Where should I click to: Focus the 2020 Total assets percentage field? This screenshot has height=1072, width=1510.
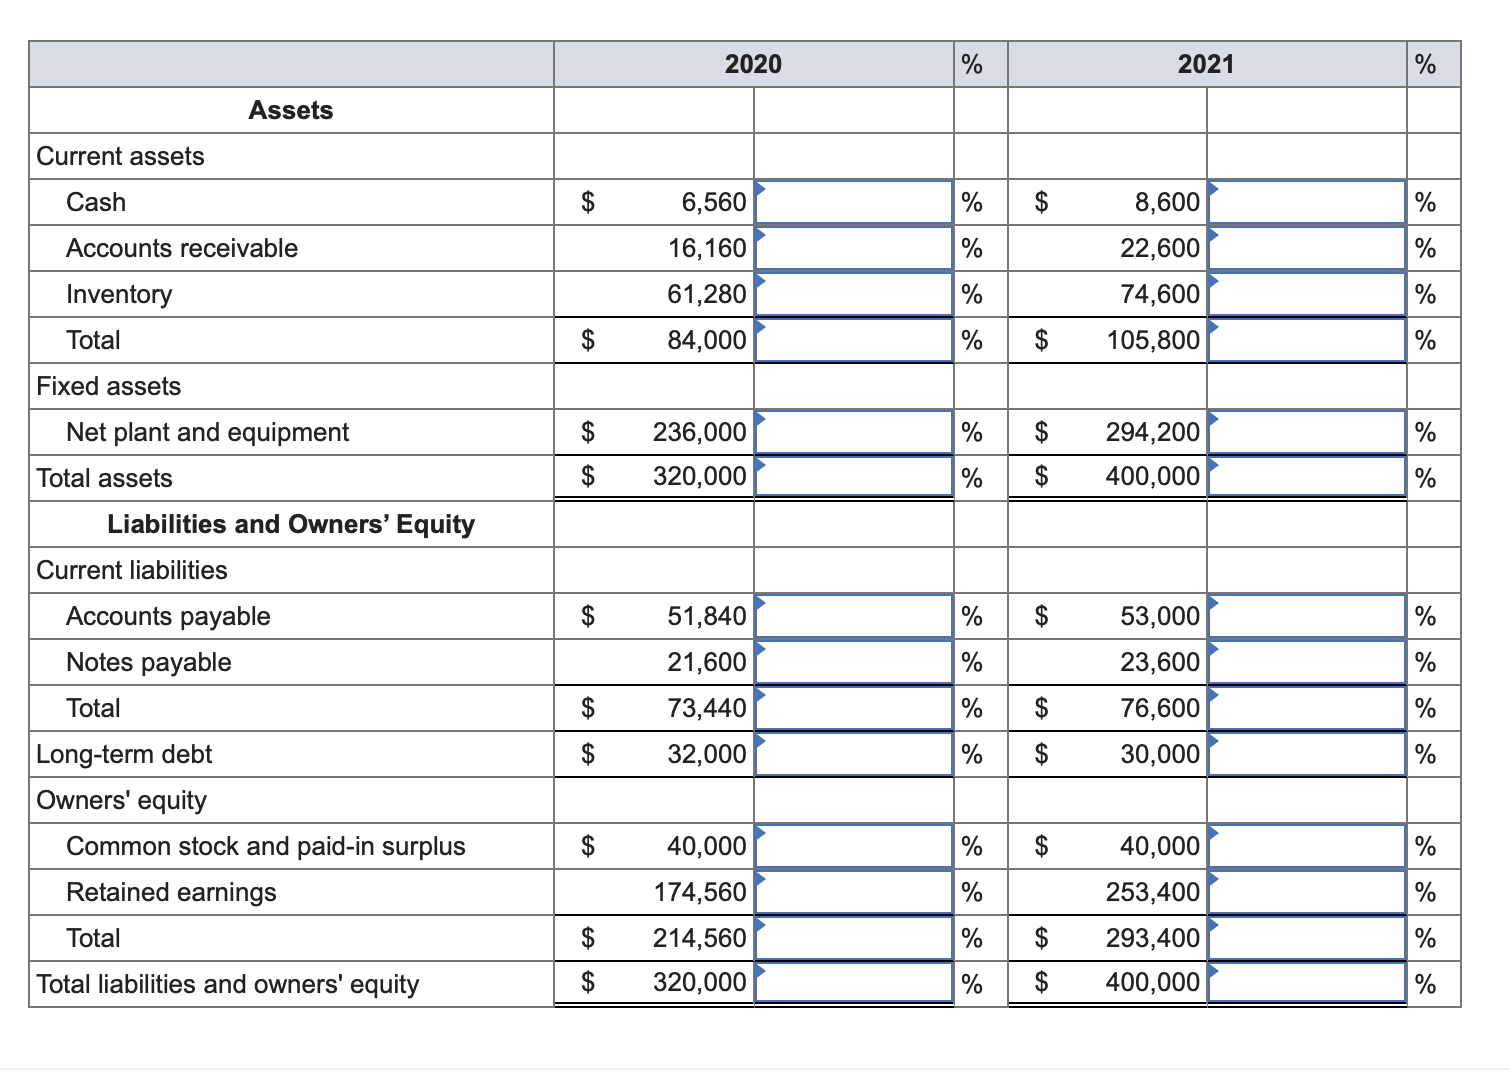click(x=854, y=476)
